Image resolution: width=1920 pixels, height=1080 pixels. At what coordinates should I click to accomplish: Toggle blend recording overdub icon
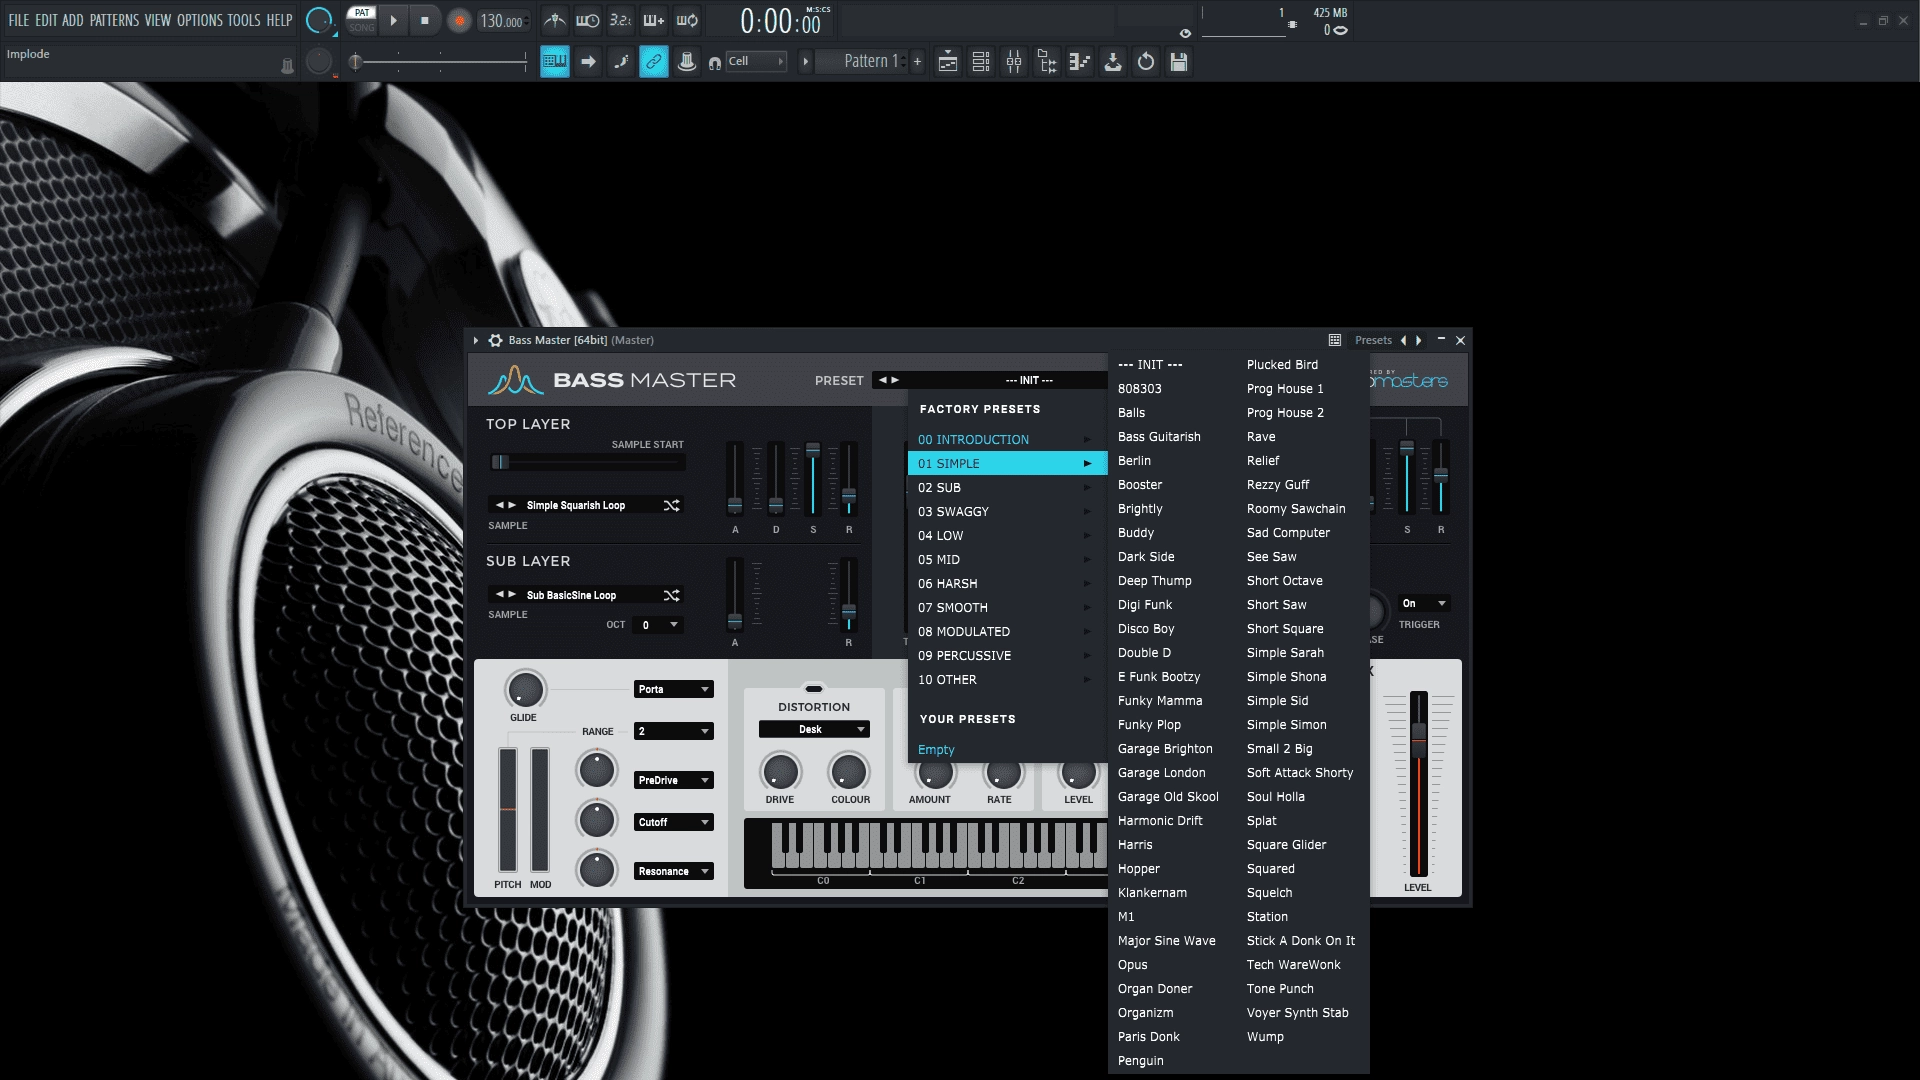pyautogui.click(x=654, y=20)
